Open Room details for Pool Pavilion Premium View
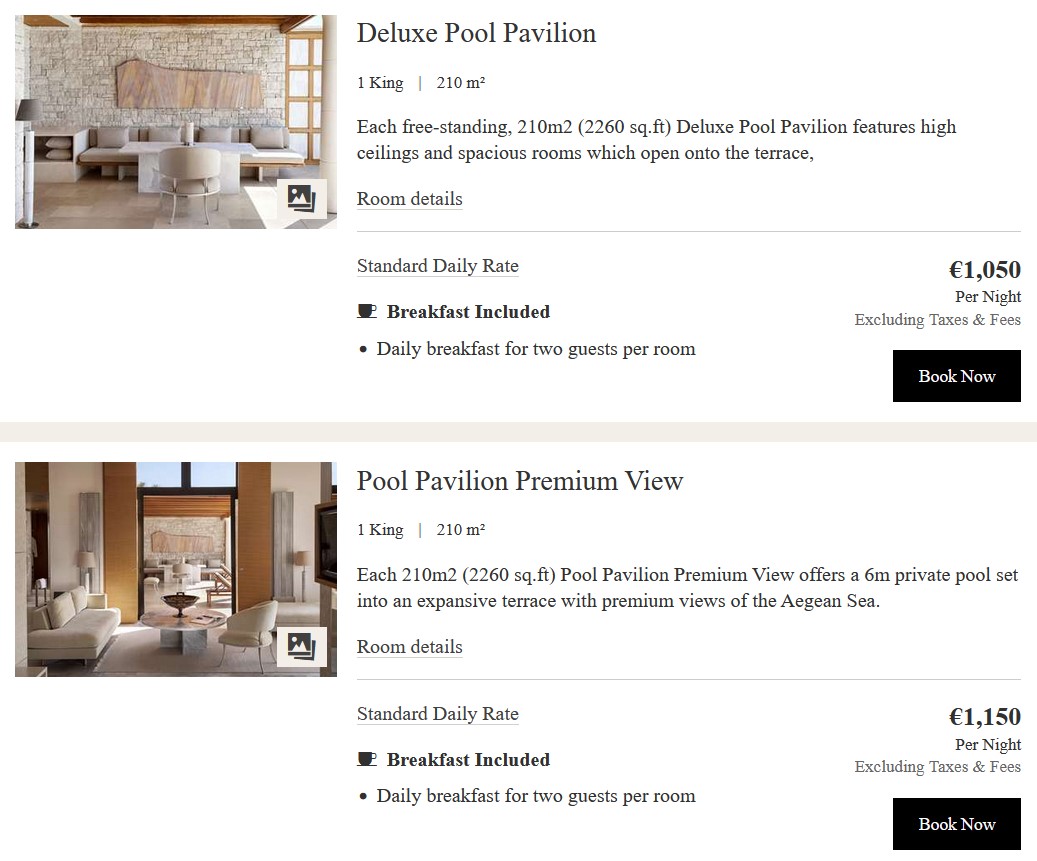Screen dimensions: 1037x861 click(x=409, y=647)
